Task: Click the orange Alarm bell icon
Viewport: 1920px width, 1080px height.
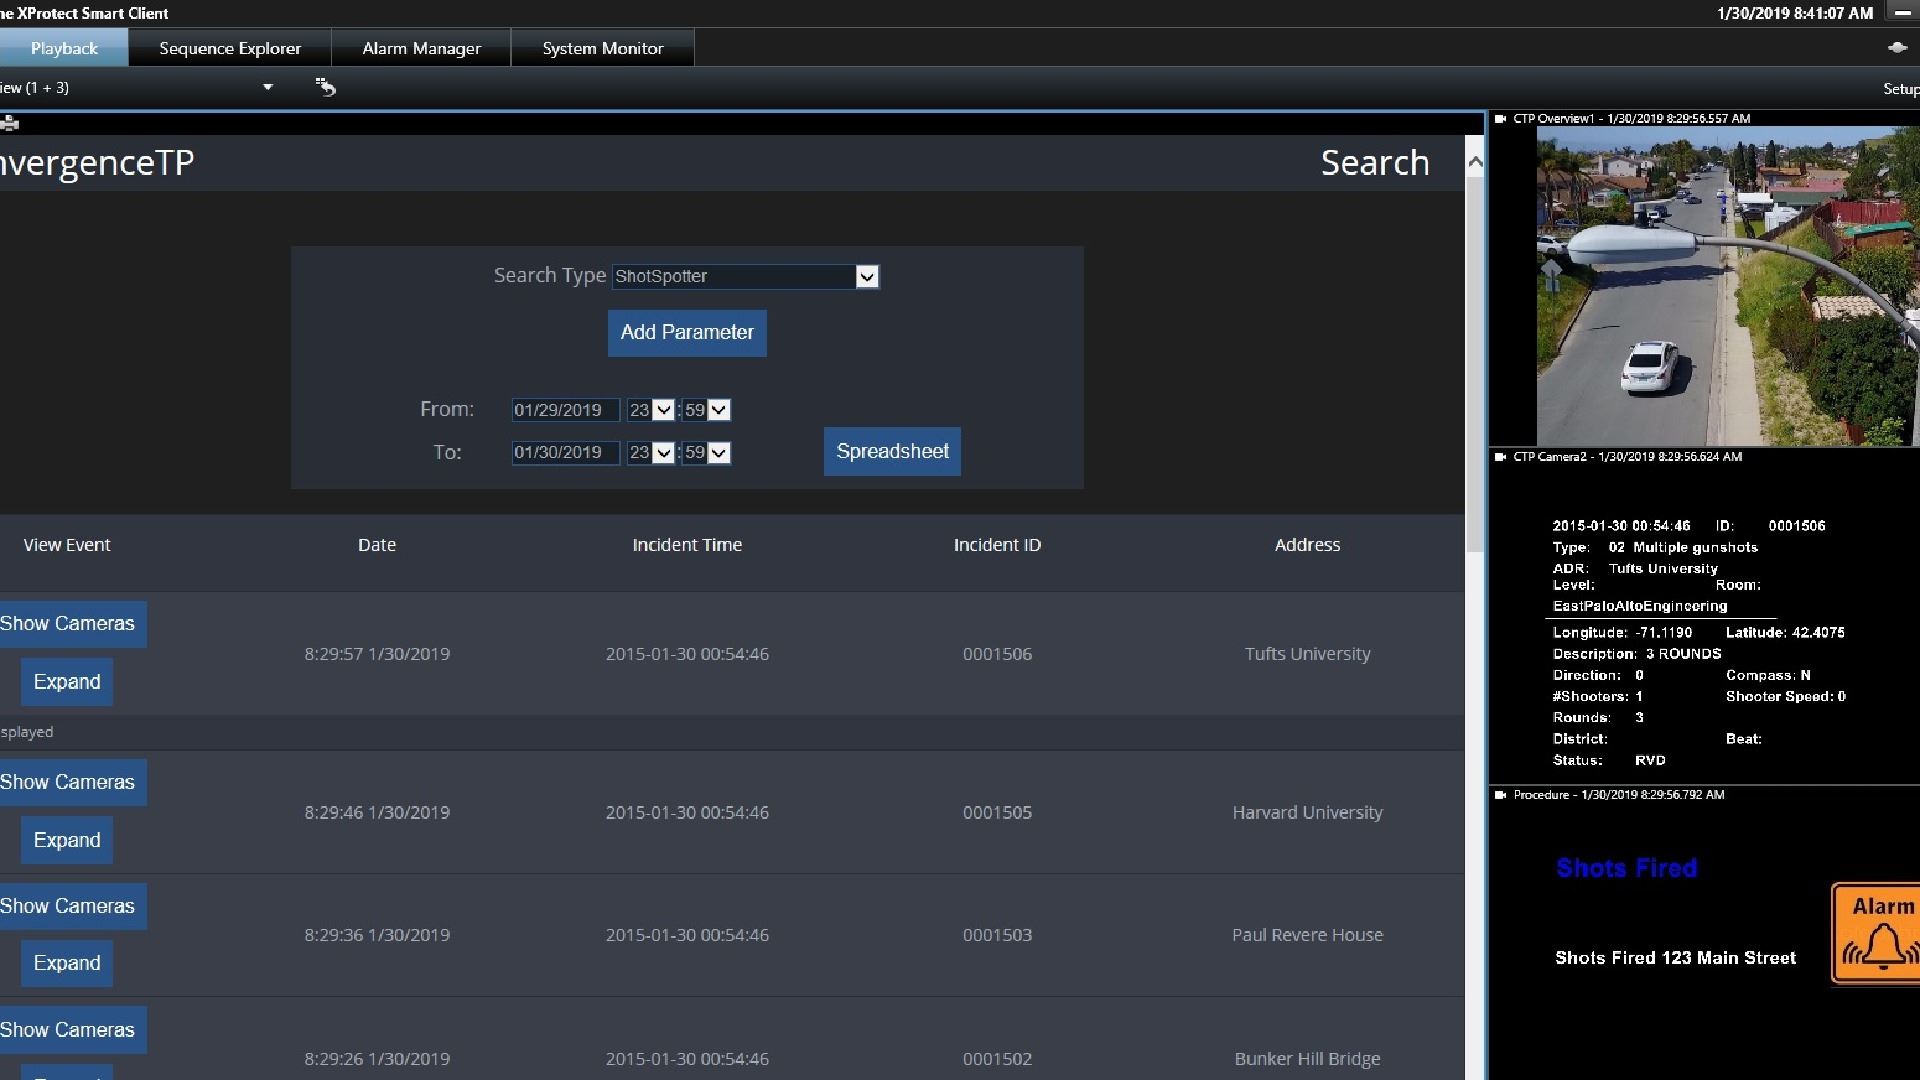Action: point(1877,934)
